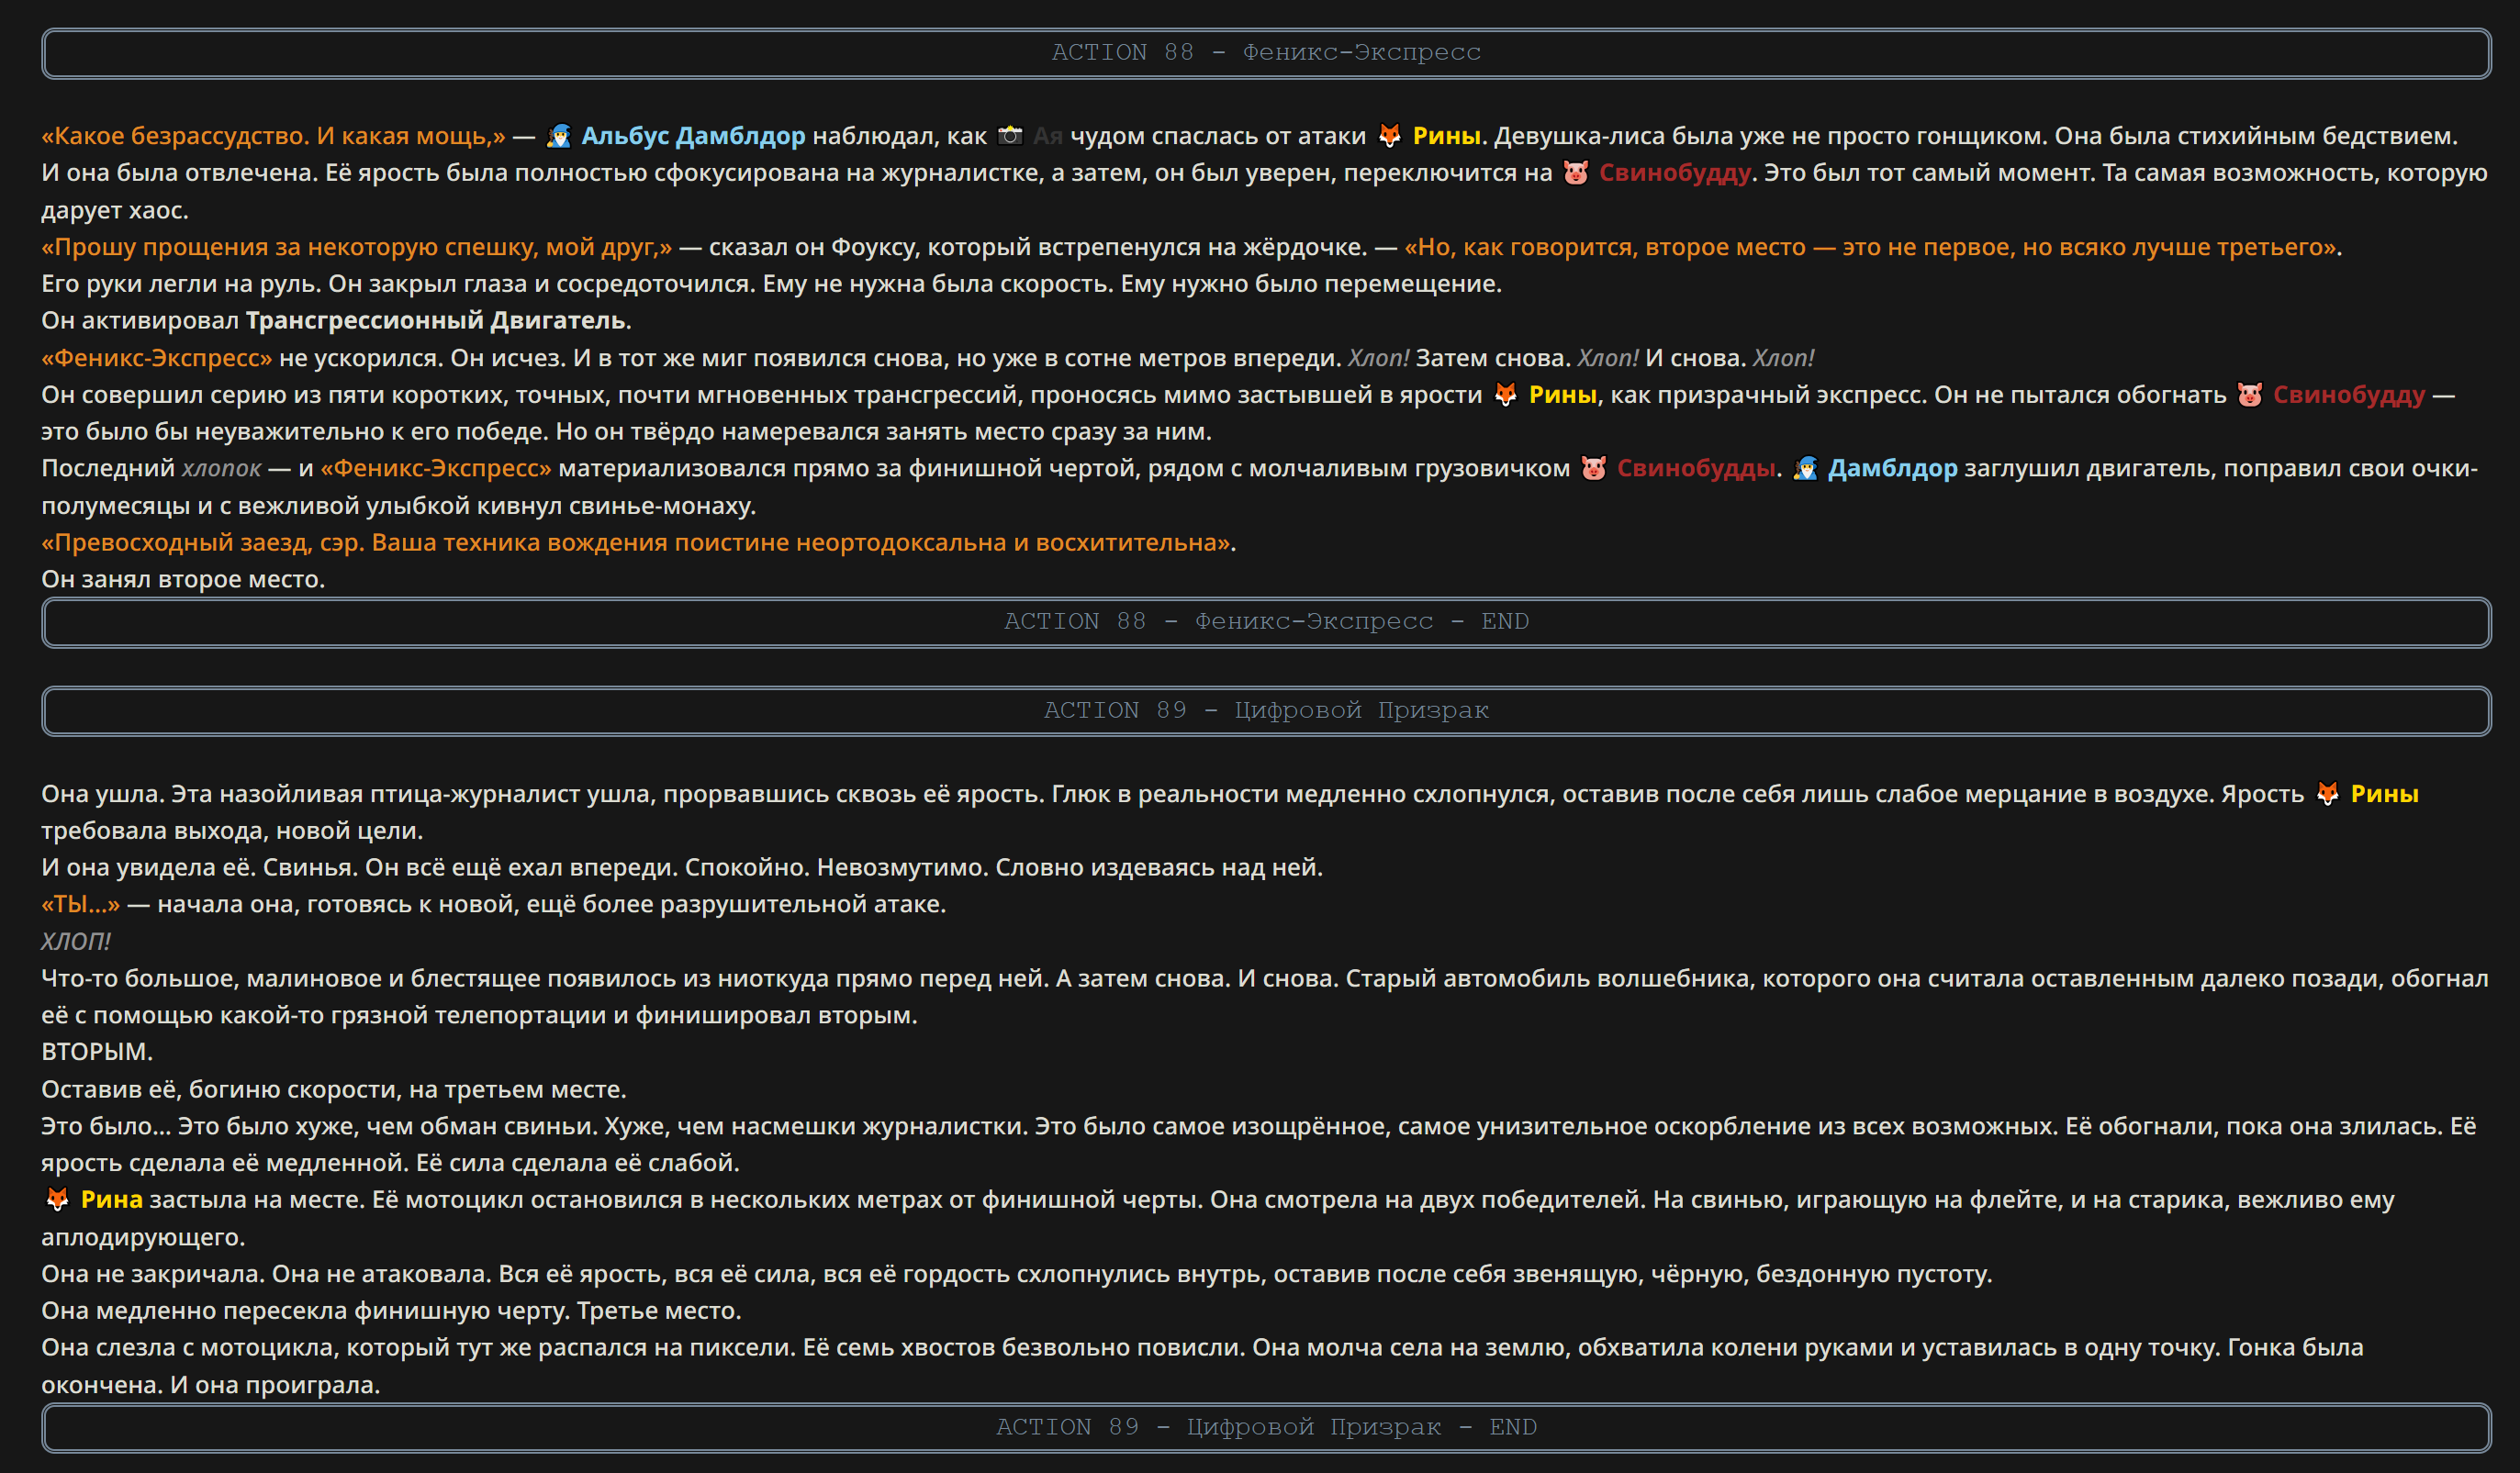Click the "ACTION 89 – Цифровой Призрак" header box
Viewport: 2520px width, 1473px height.
[1266, 711]
